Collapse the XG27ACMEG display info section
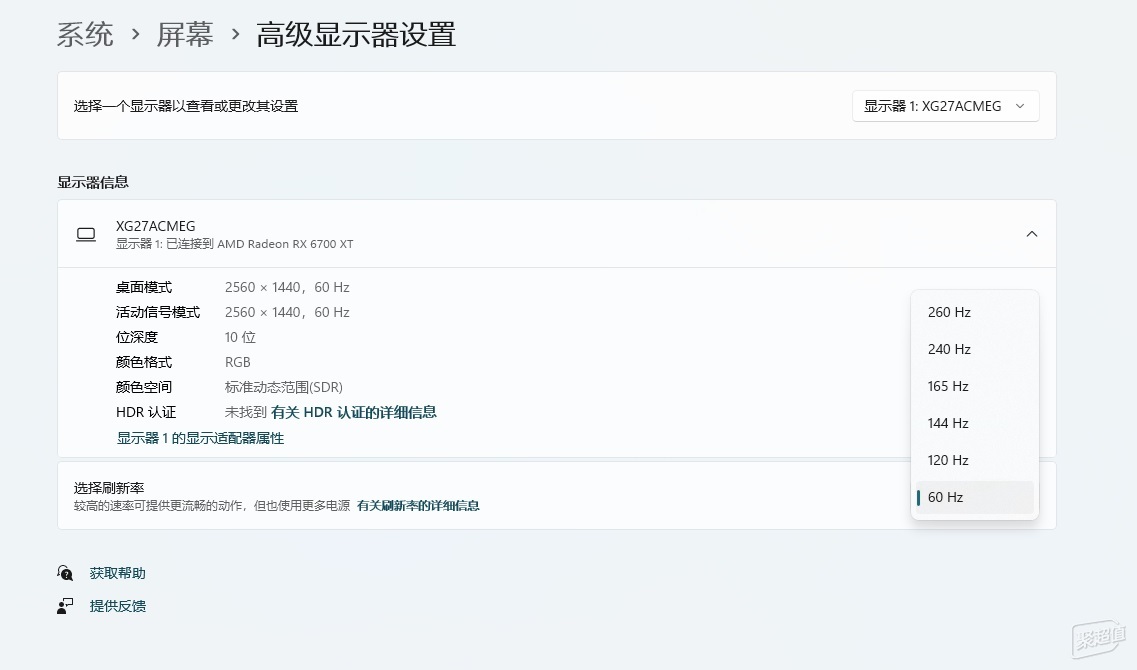The height and width of the screenshot is (670, 1137). [1032, 234]
